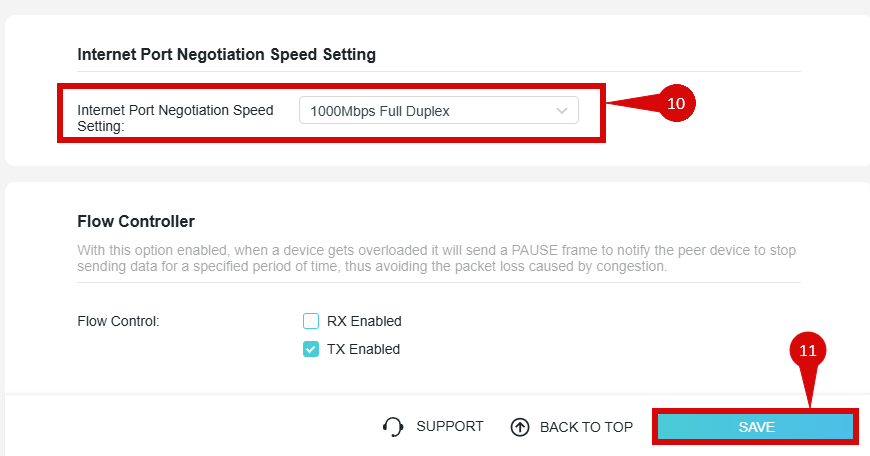This screenshot has height=456, width=870.
Task: Click the PAUSE frame description paragraph
Action: (x=437, y=258)
